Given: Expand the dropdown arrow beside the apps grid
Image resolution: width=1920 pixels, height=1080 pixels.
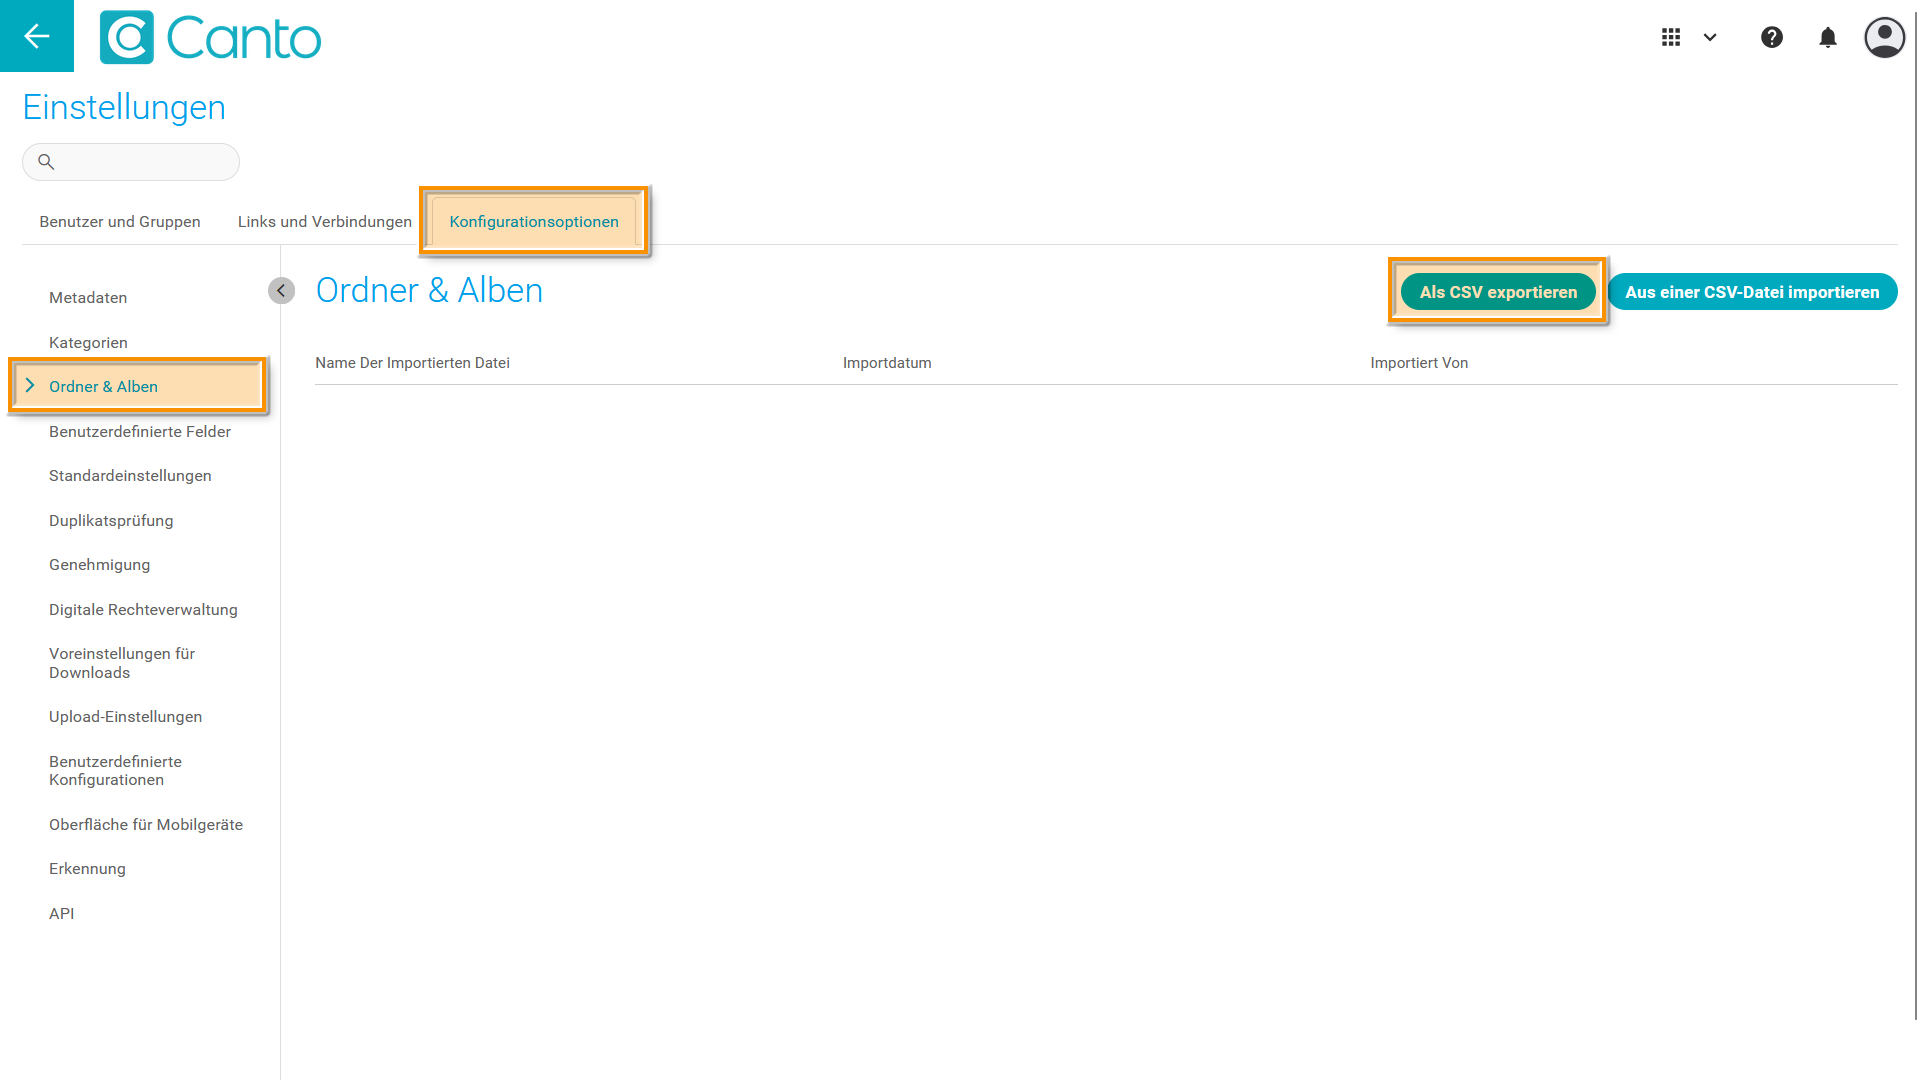Looking at the screenshot, I should (1710, 37).
